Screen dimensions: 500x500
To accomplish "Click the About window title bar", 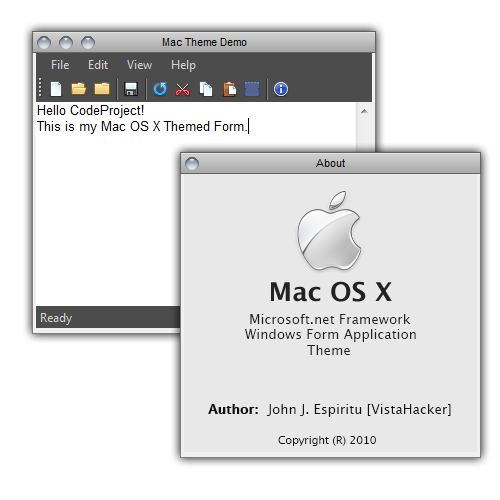I will point(330,163).
